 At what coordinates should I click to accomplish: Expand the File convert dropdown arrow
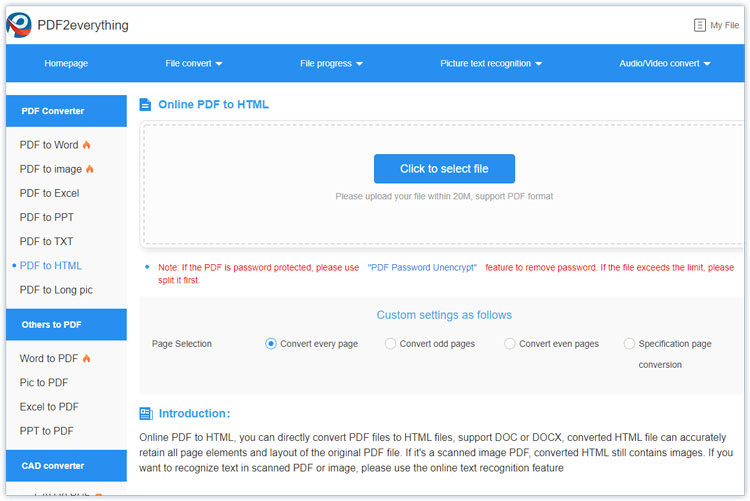(219, 64)
